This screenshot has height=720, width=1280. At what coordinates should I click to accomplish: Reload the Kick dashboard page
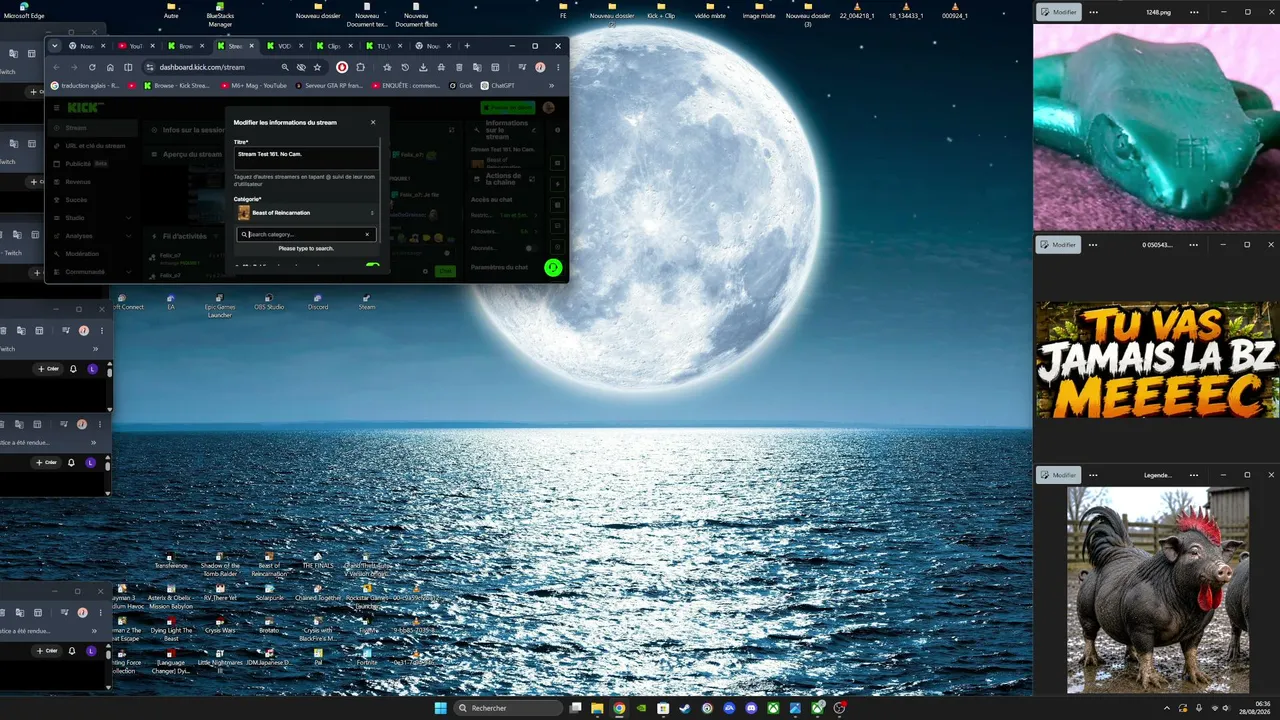click(92, 67)
